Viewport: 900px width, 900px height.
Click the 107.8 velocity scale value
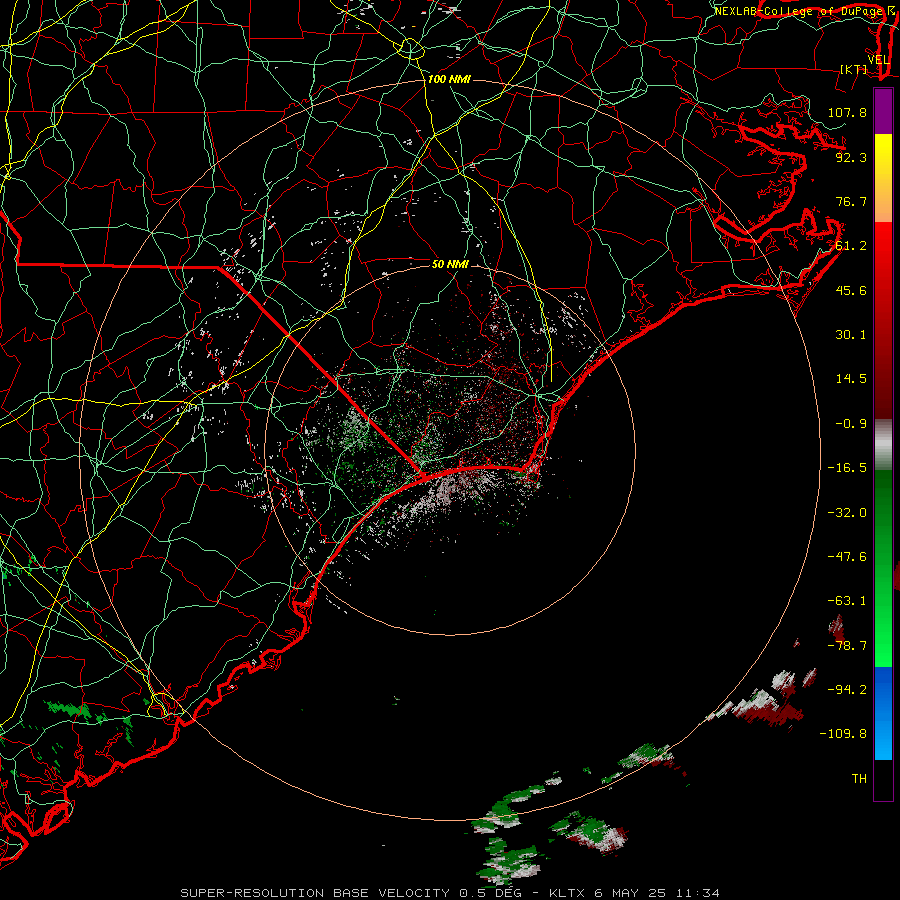pos(847,112)
